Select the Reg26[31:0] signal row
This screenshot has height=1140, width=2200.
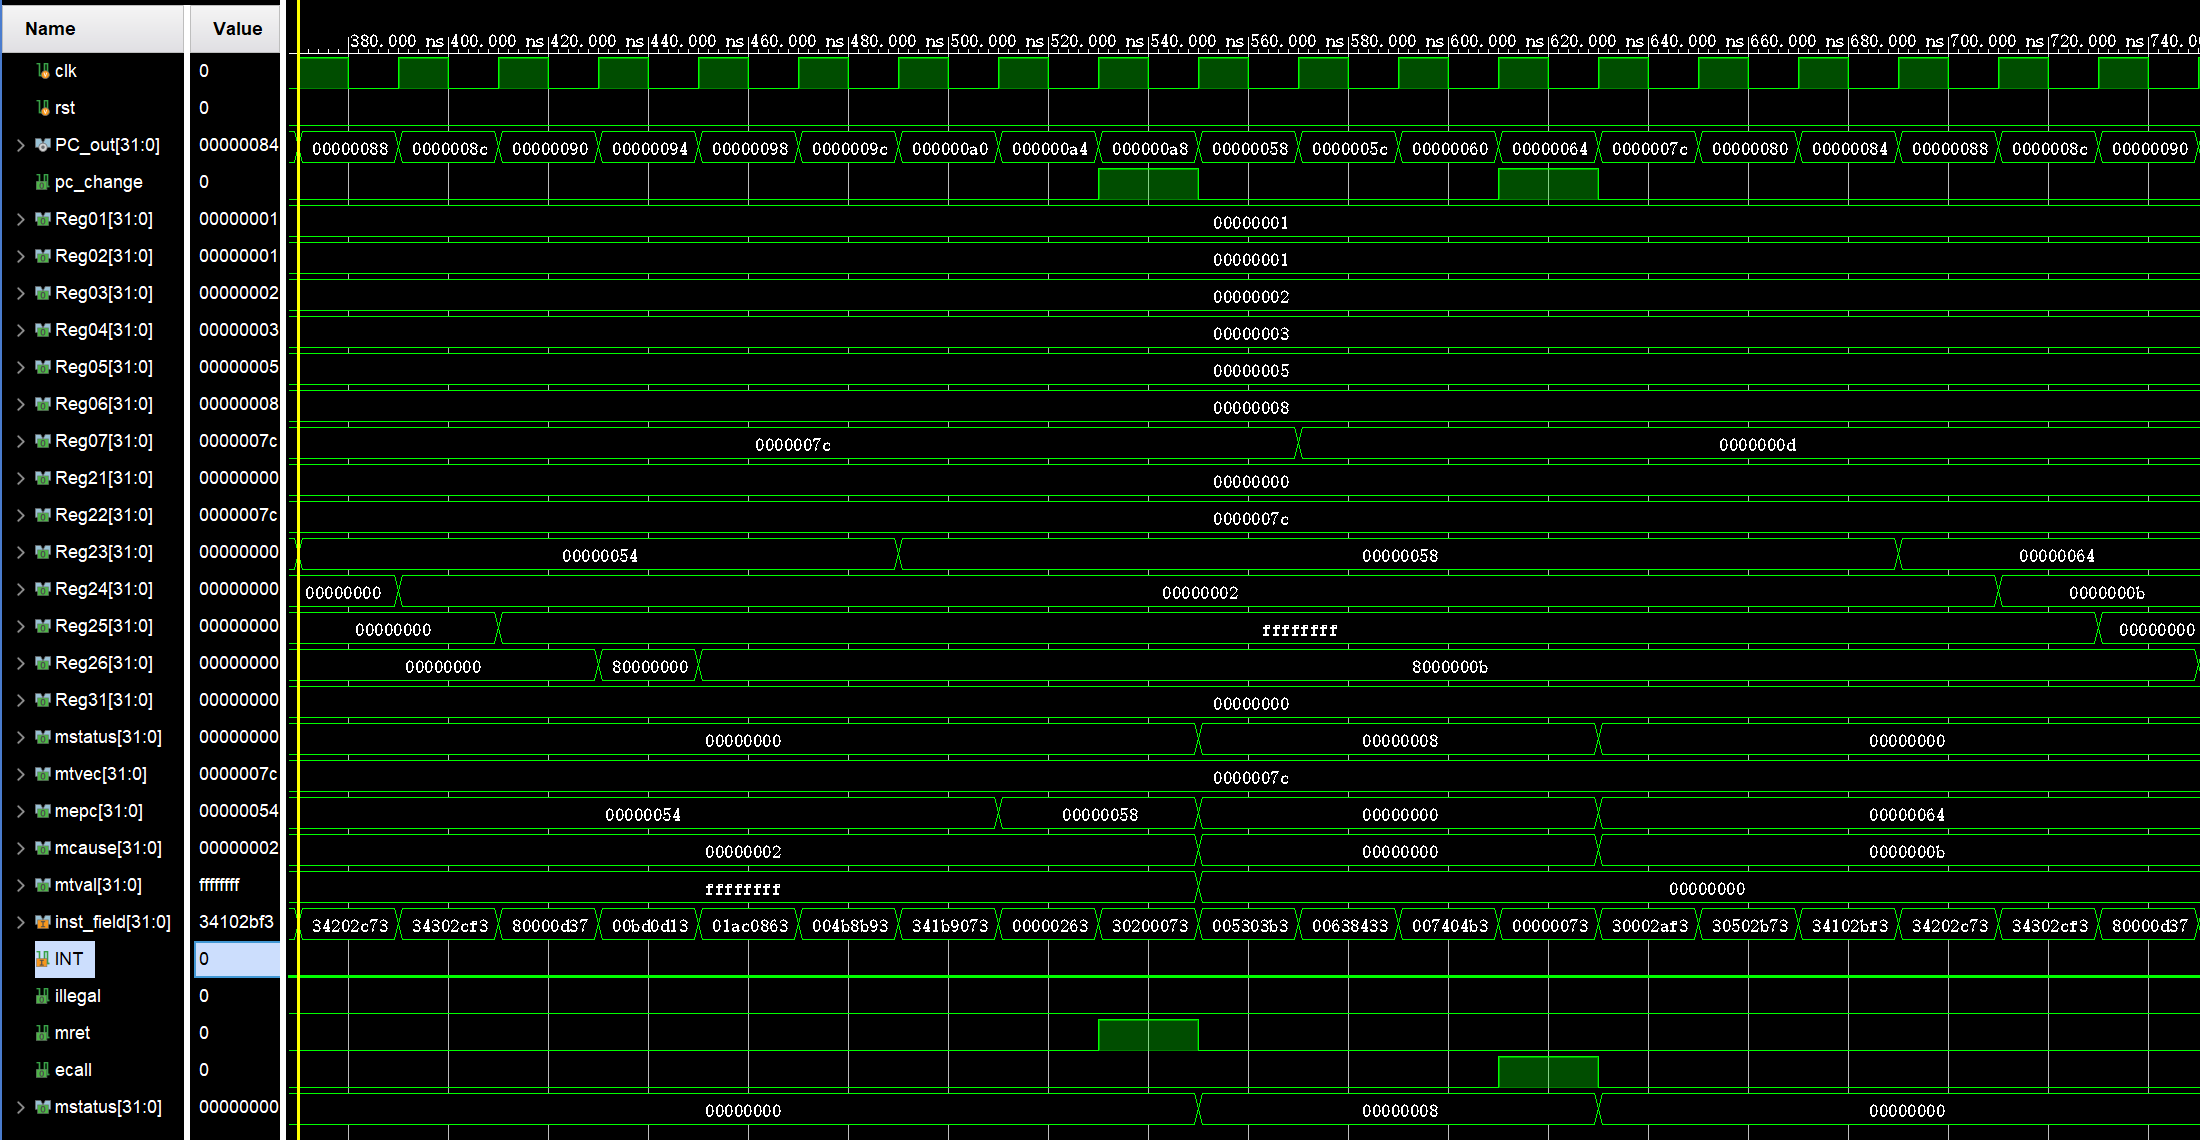(103, 663)
